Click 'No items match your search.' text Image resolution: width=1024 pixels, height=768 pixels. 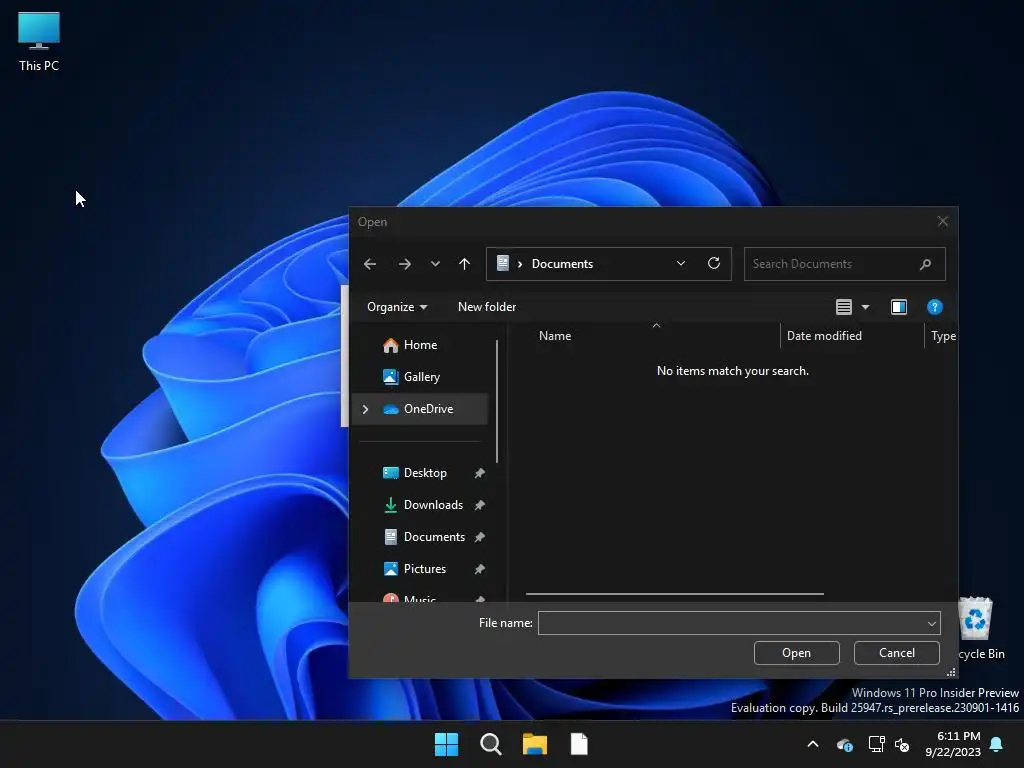tap(732, 371)
